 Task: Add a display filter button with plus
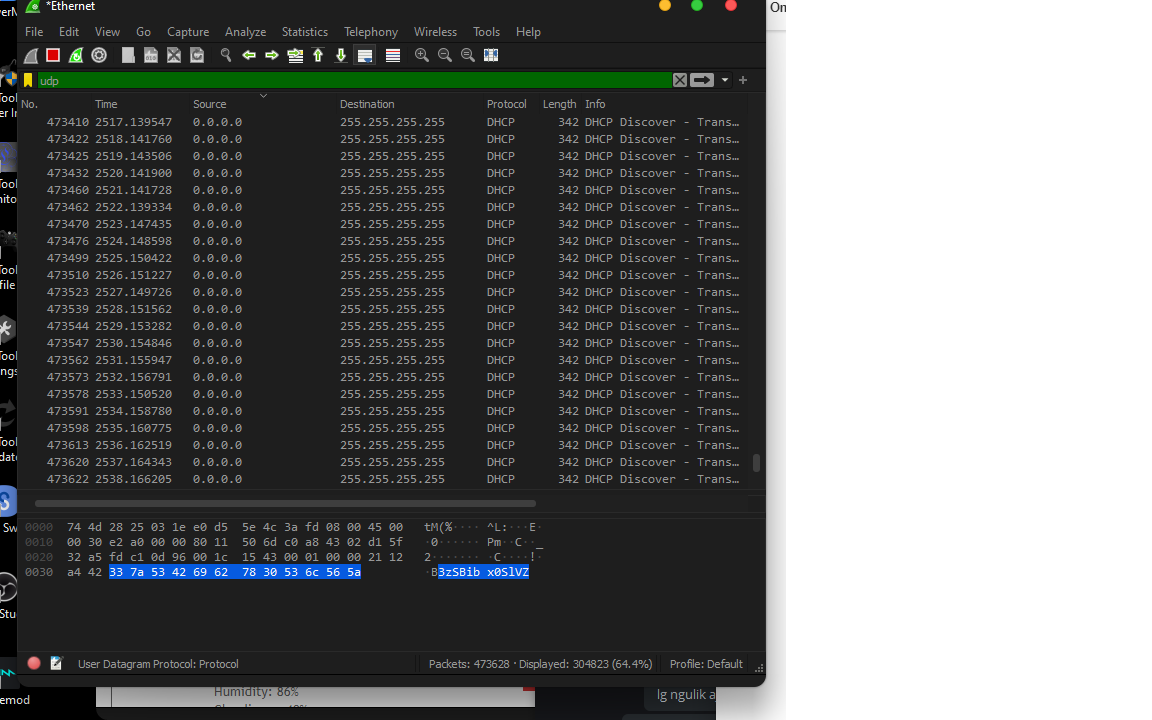743,80
